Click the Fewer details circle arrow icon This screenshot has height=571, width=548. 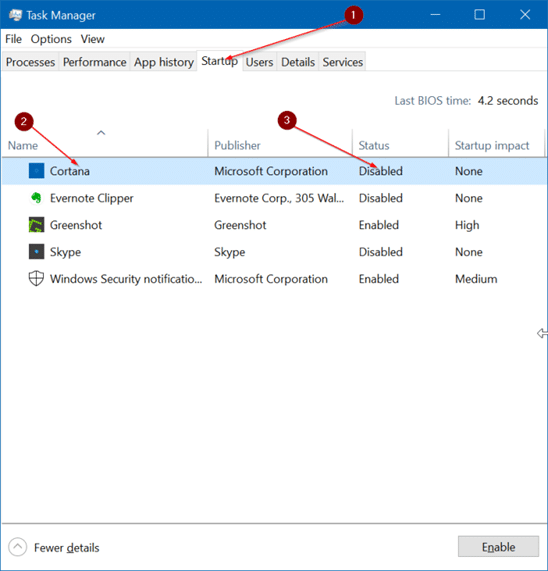[x=17, y=547]
